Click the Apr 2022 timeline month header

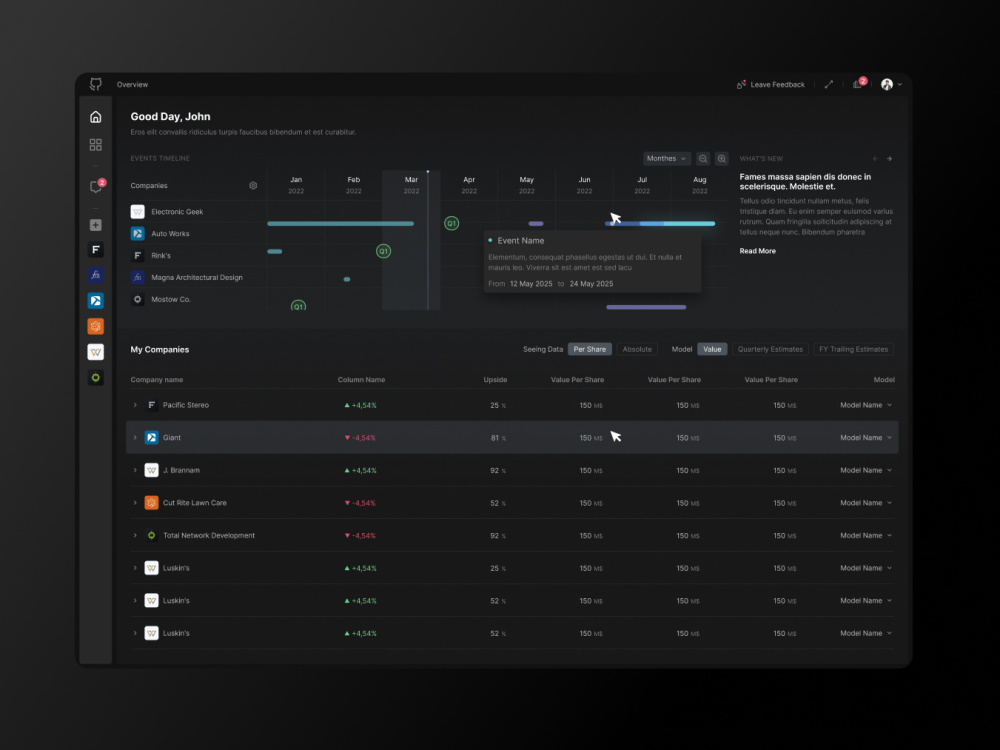[x=469, y=185]
